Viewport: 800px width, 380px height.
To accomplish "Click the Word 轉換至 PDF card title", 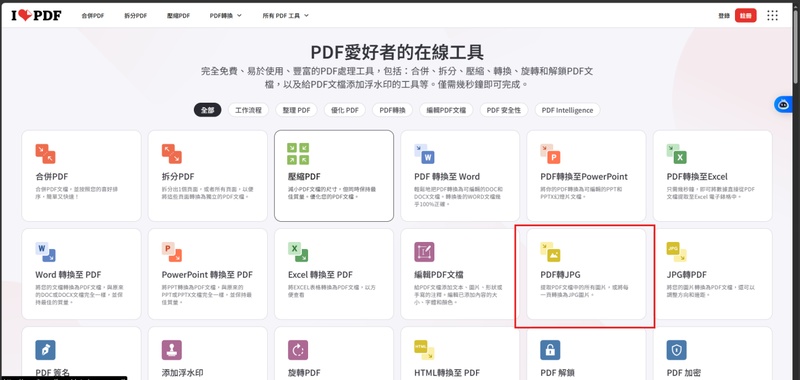I will tap(68, 275).
